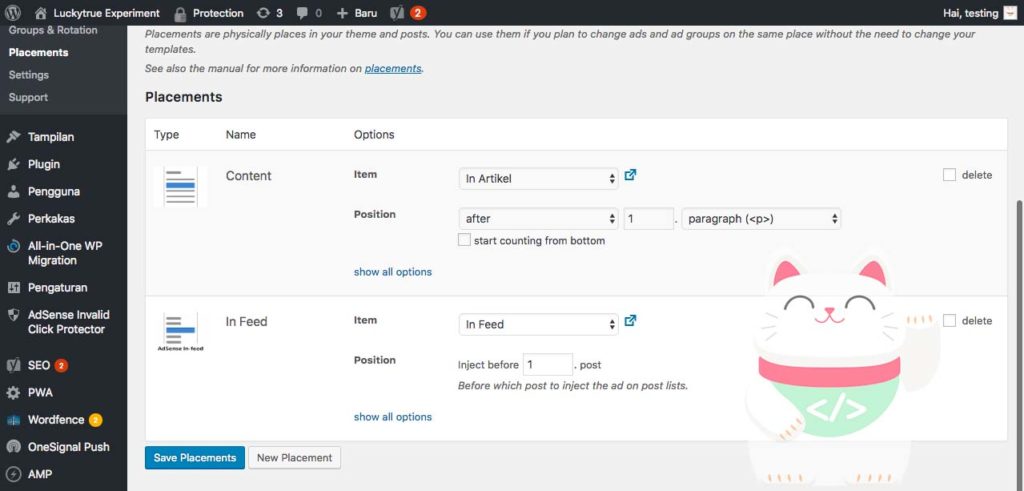The width and height of the screenshot is (1024, 491).
Task: Open the In Artikel item dropdown
Action: coord(538,179)
